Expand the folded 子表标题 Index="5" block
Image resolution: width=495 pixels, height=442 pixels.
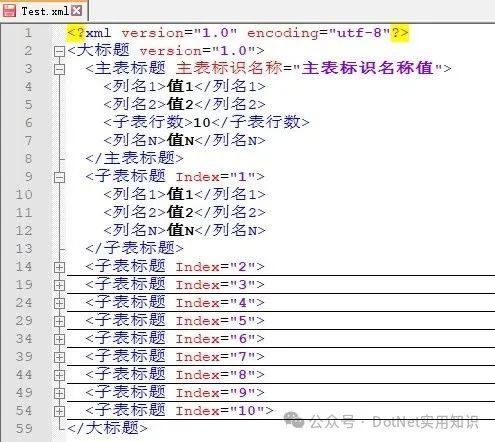click(59, 321)
